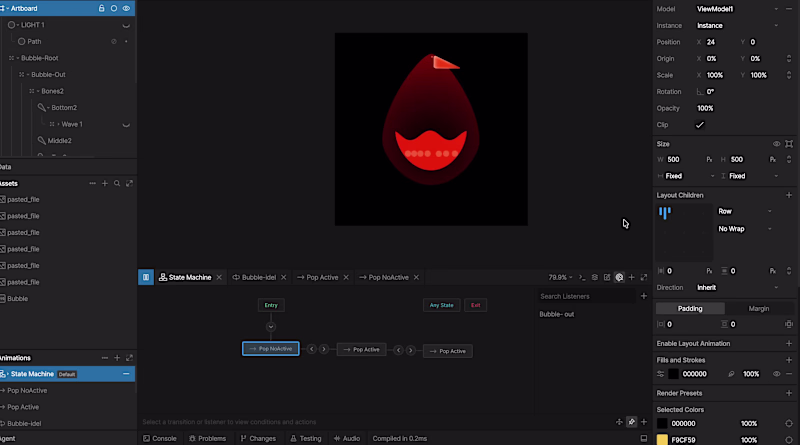Image resolution: width=800 pixels, height=445 pixels.
Task: Close the State Machine tab
Action: (219, 277)
